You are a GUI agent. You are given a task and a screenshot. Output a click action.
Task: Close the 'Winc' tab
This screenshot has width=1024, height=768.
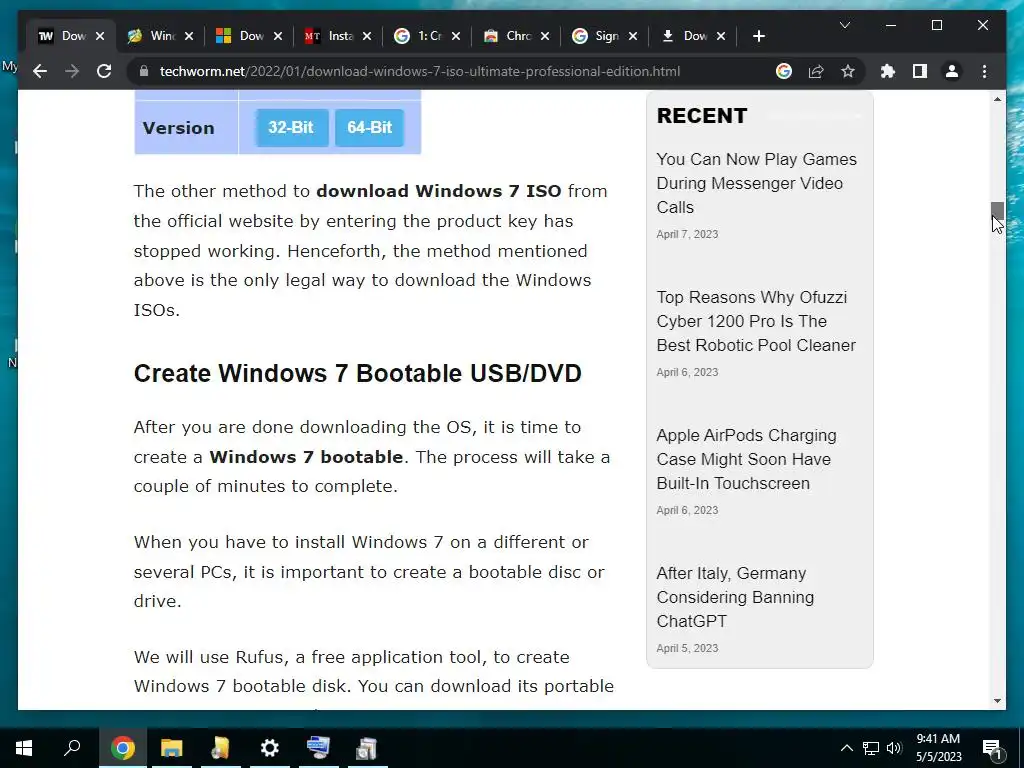coord(189,37)
